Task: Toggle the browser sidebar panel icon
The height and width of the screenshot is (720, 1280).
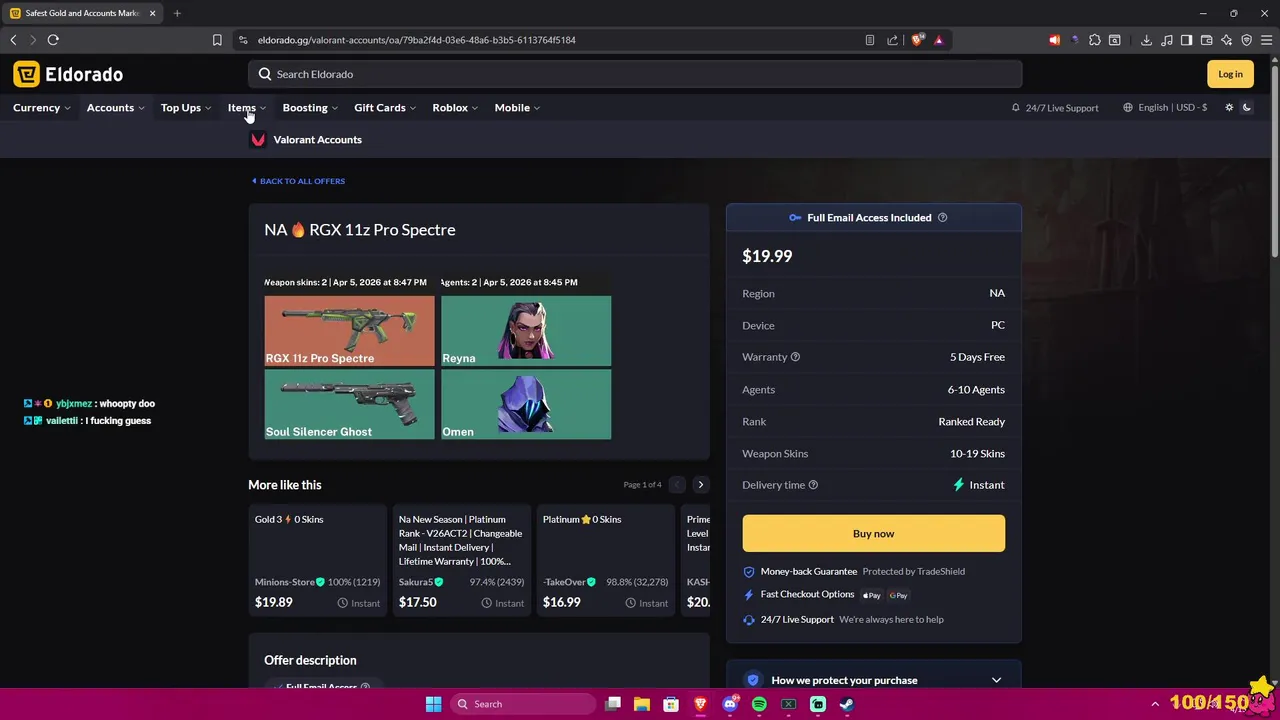Action: 1186,40
